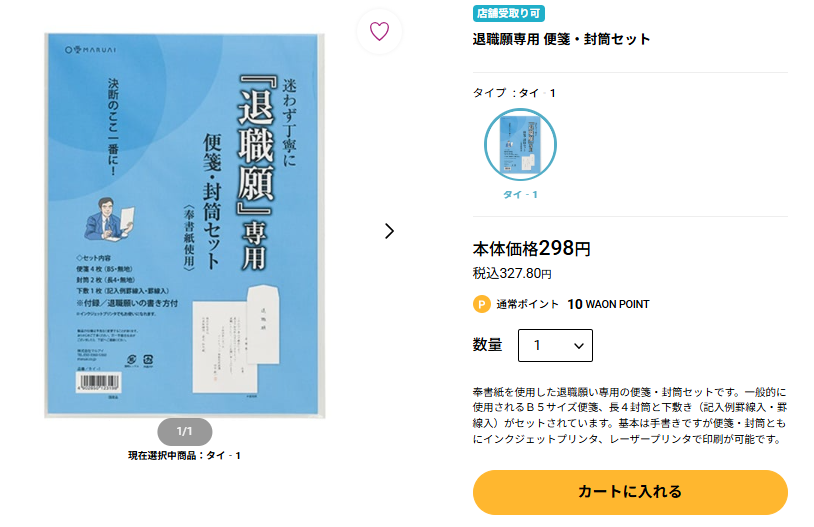Click the タイ-1 label under the thumbnail

(x=520, y=195)
